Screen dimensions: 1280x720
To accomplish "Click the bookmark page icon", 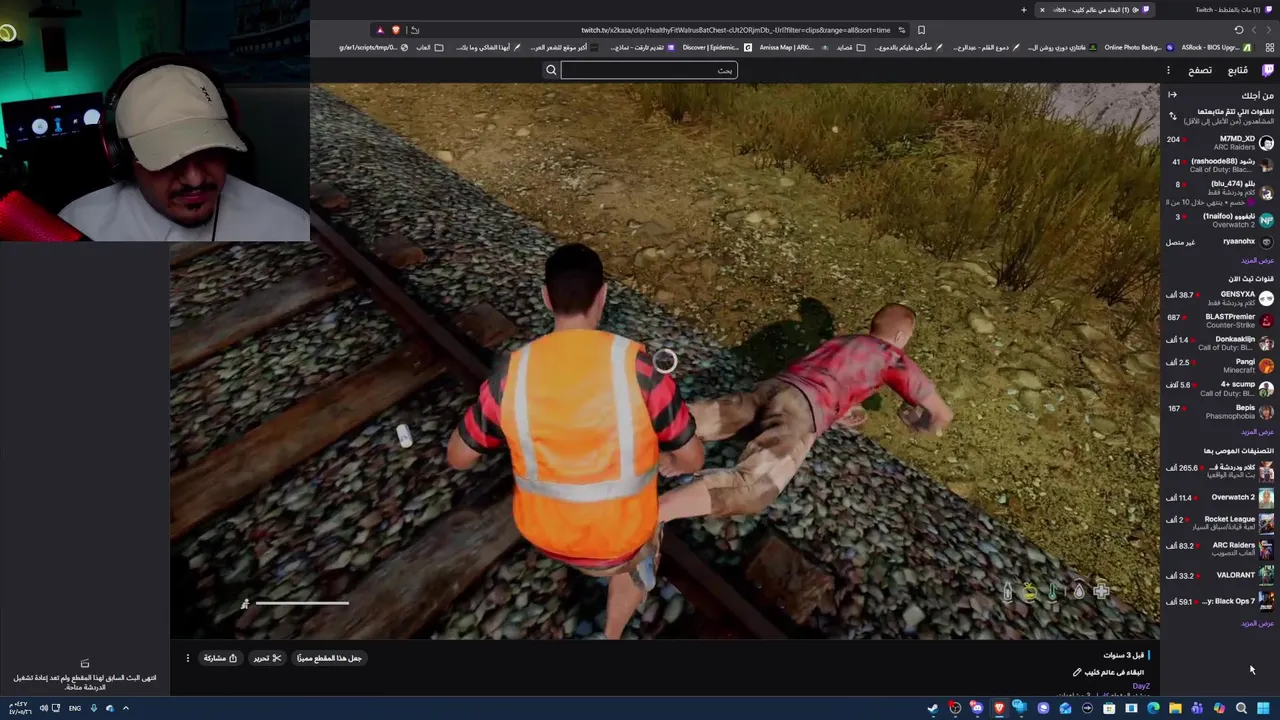I will 921,30.
